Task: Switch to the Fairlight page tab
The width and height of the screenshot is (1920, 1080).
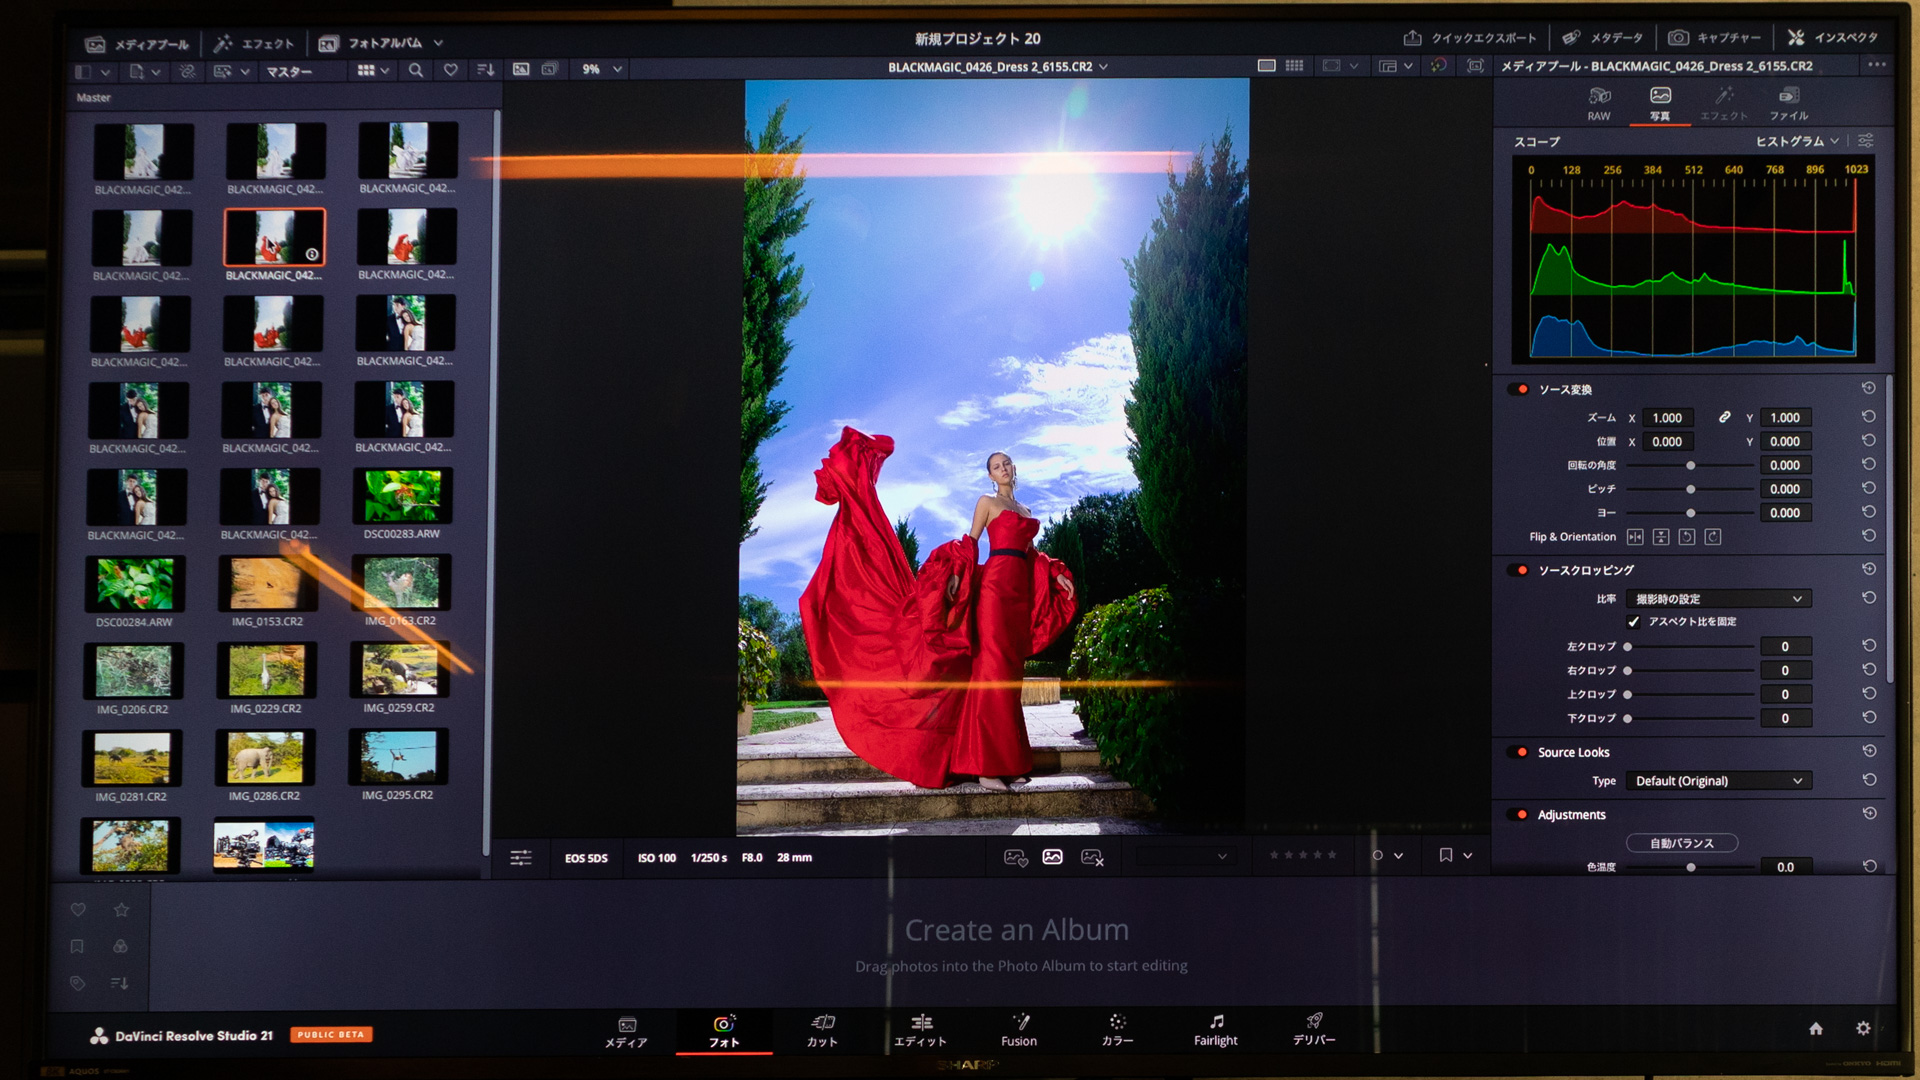Action: tap(1215, 1031)
